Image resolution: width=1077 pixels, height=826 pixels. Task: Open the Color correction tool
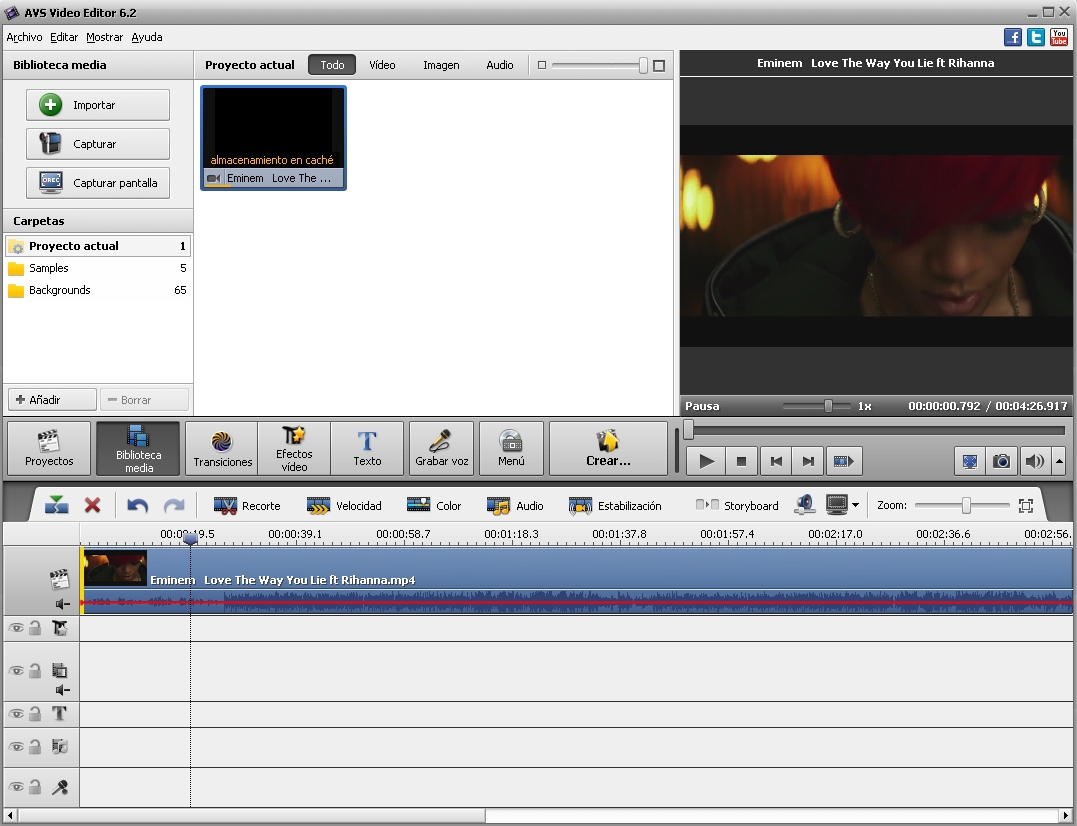(x=434, y=506)
